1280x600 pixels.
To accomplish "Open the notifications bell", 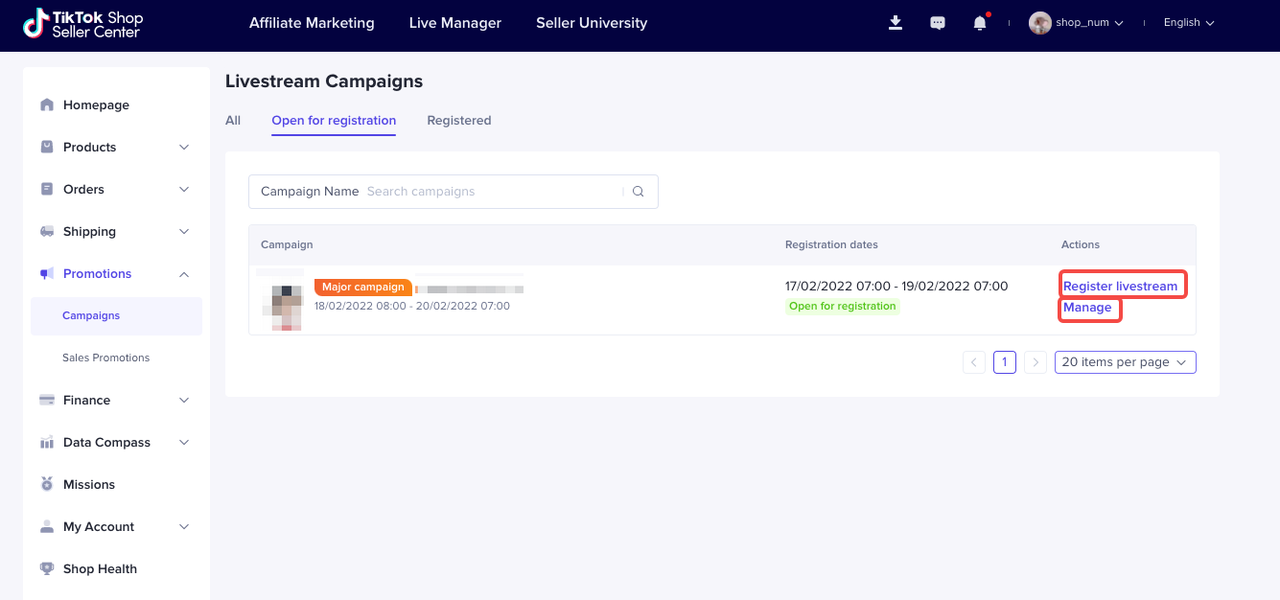I will point(980,22).
